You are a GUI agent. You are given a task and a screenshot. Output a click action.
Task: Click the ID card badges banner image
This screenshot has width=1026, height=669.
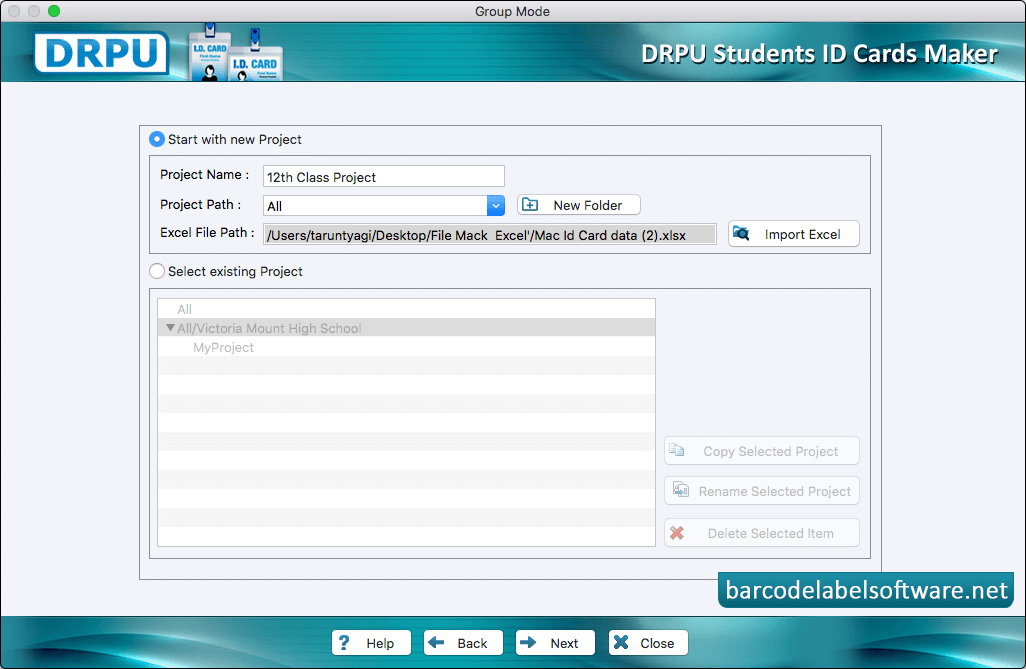(x=235, y=52)
